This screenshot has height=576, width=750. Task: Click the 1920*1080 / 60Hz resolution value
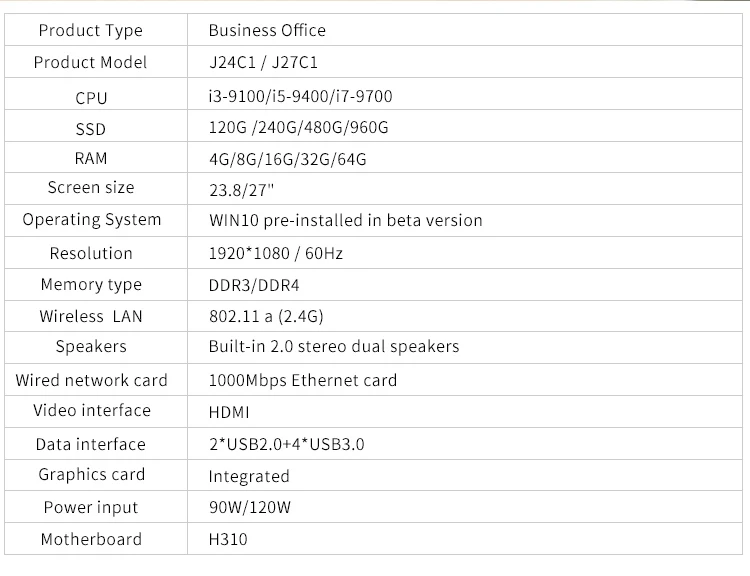point(275,254)
